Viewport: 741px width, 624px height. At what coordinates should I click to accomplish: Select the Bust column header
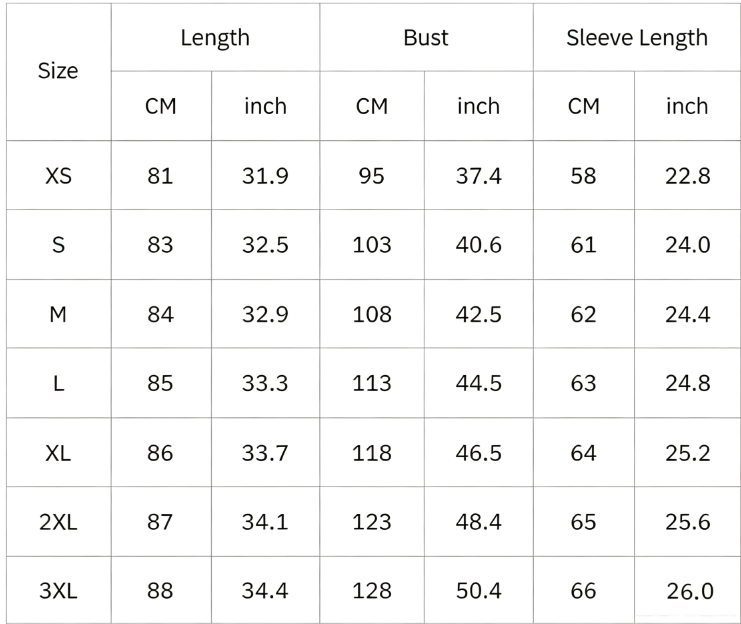click(x=426, y=37)
